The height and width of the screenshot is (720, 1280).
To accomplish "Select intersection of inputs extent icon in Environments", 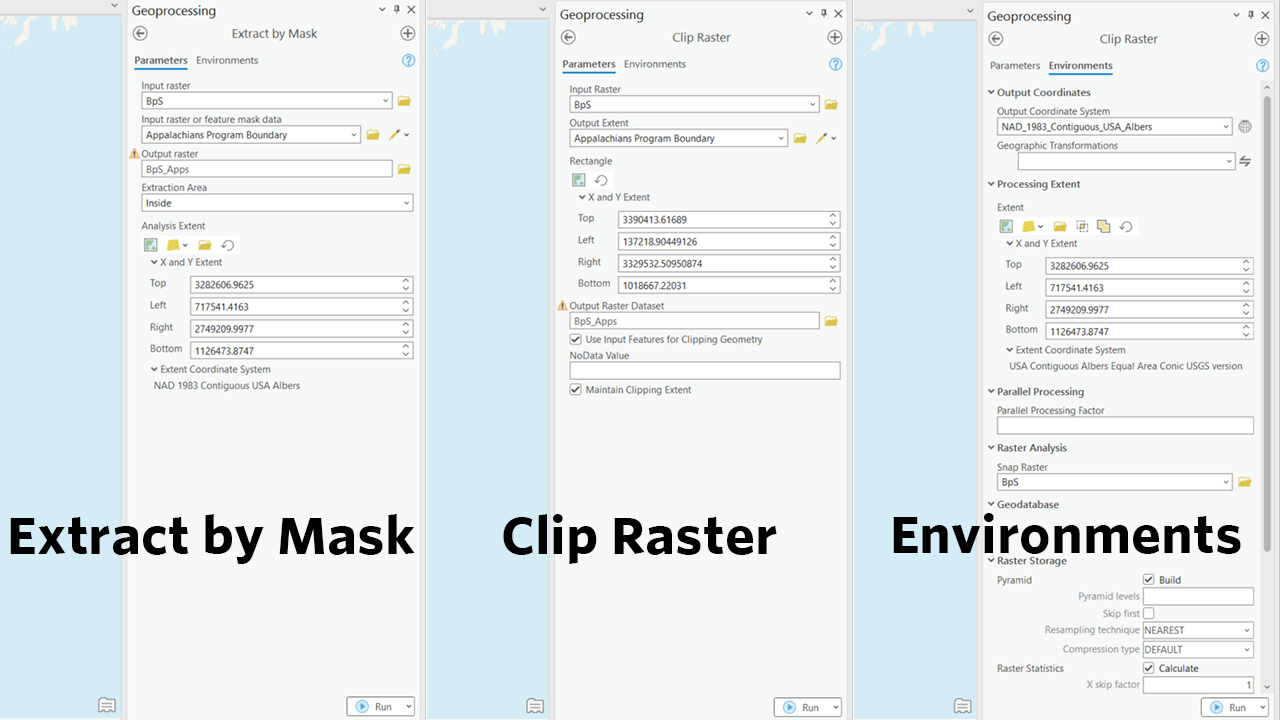I will 1085,226.
